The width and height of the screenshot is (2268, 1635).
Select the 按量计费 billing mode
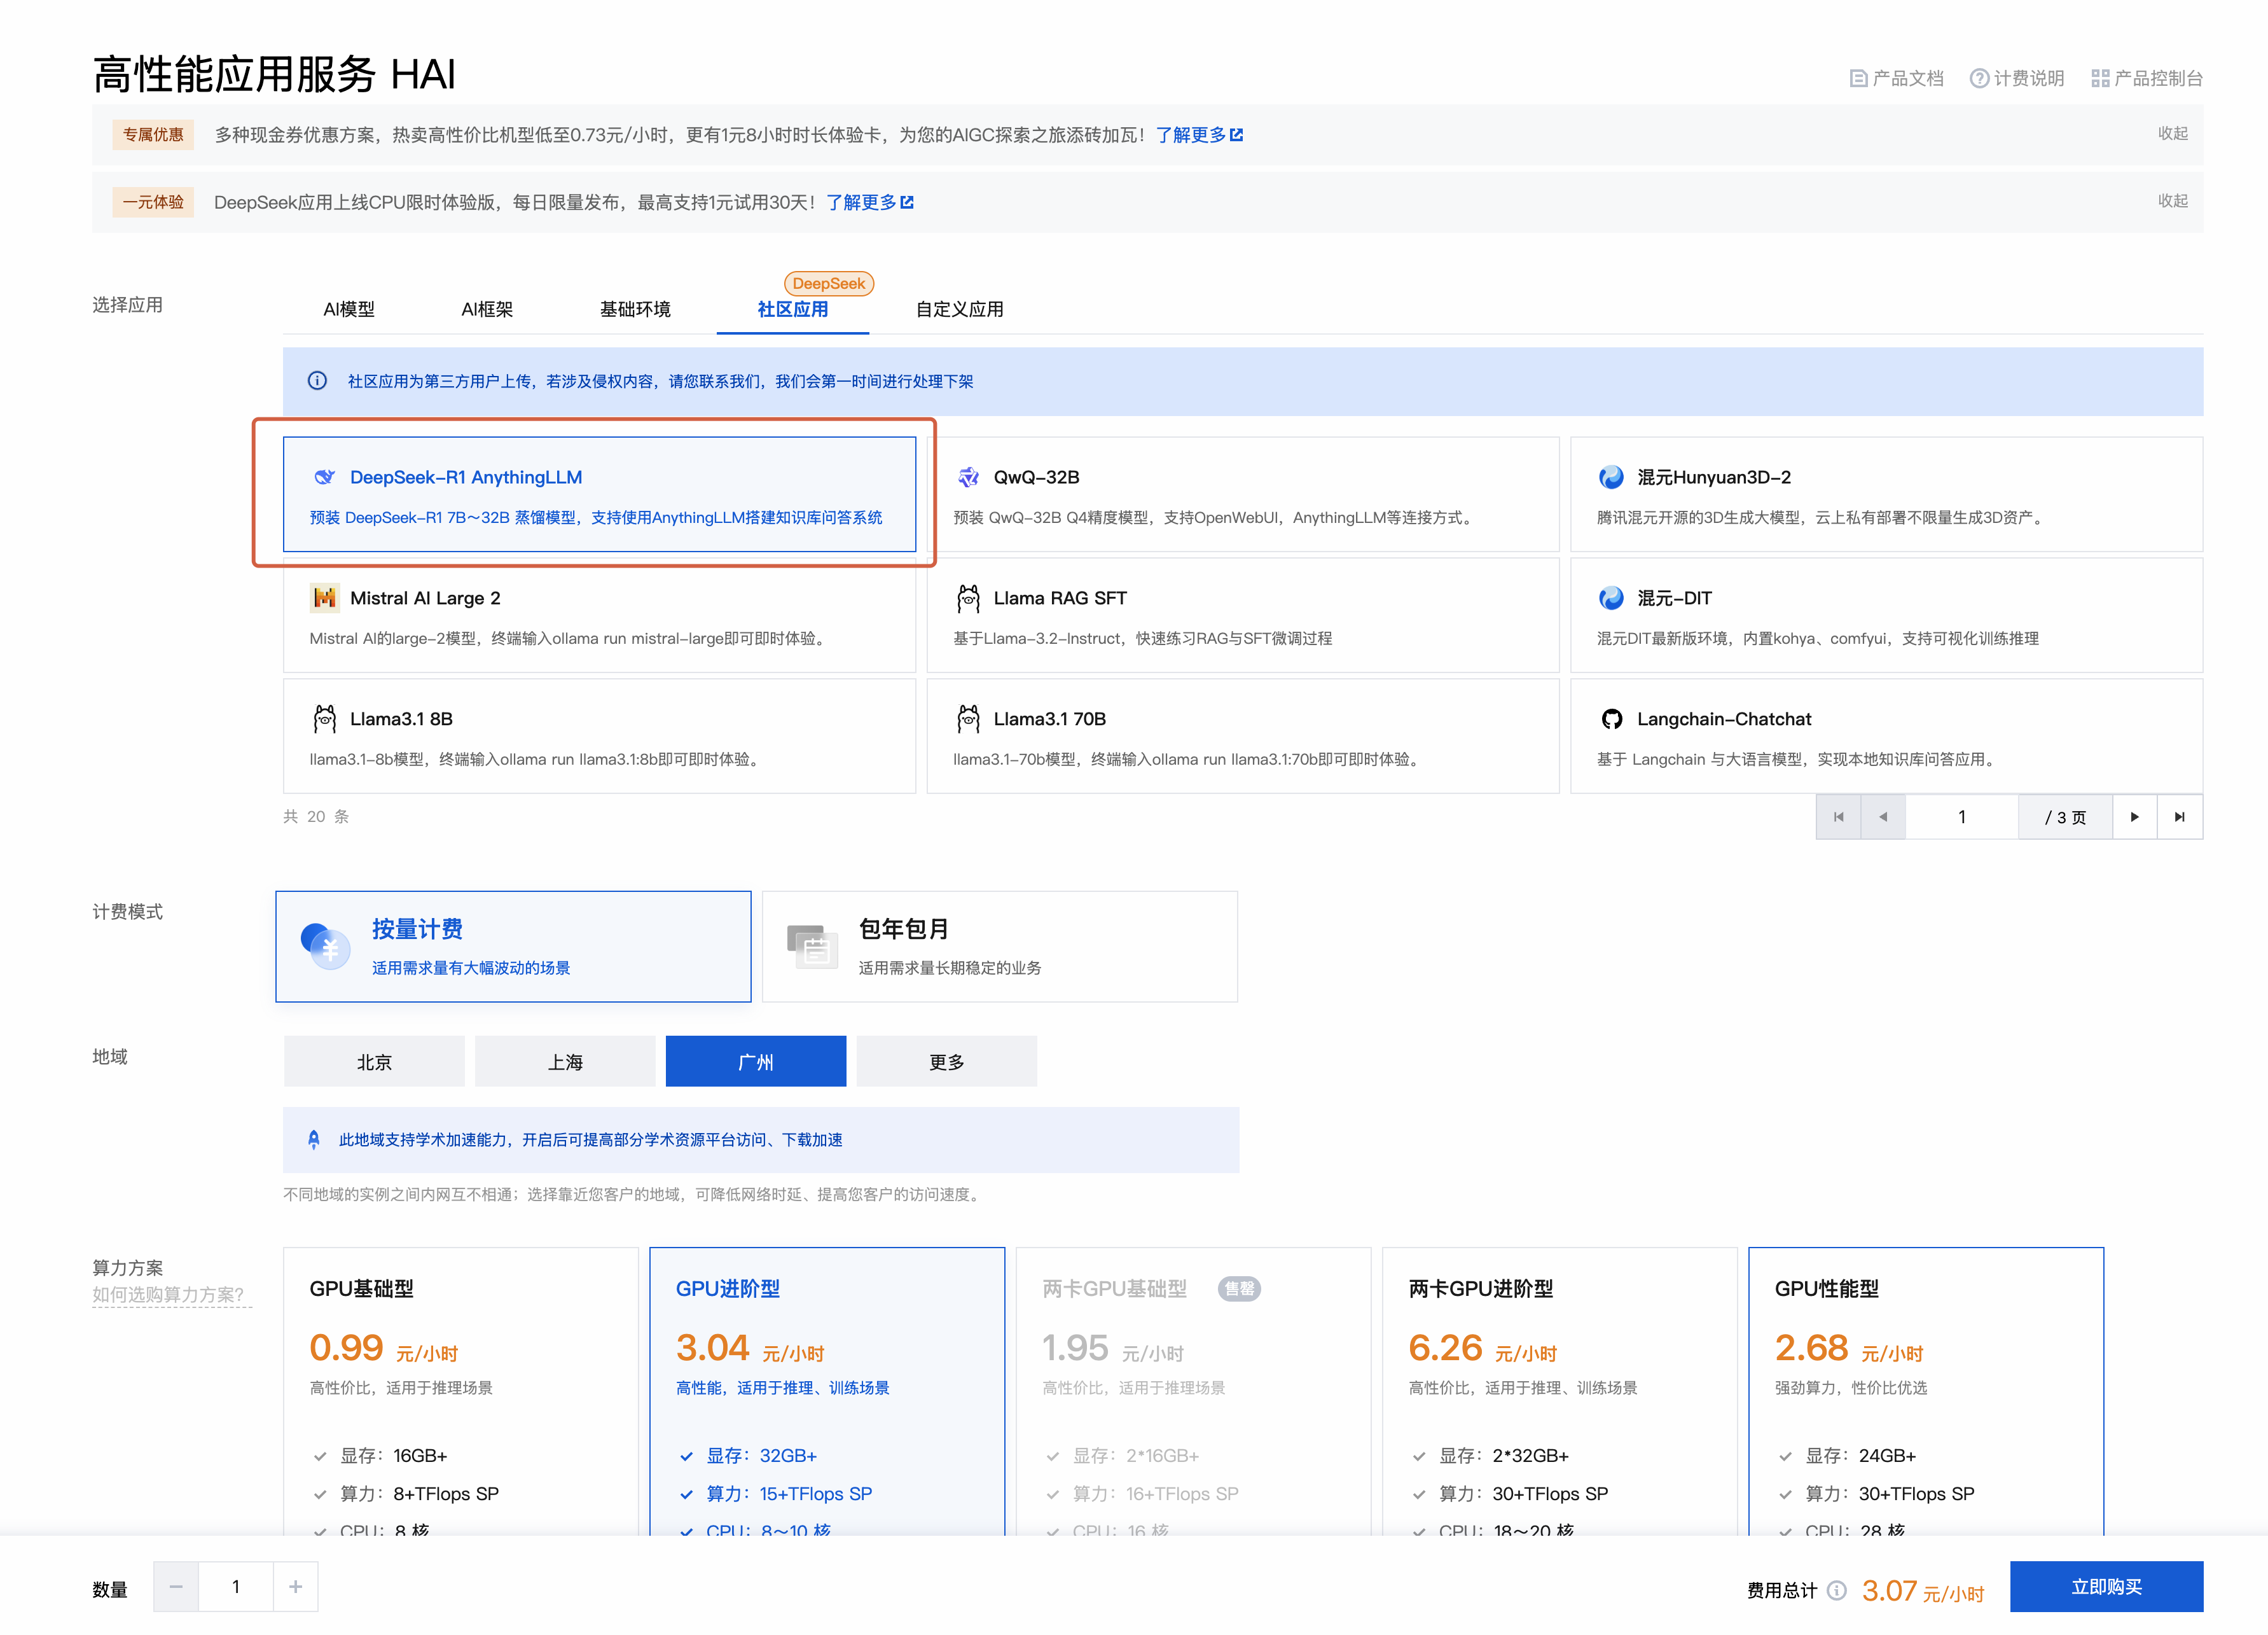tap(513, 946)
